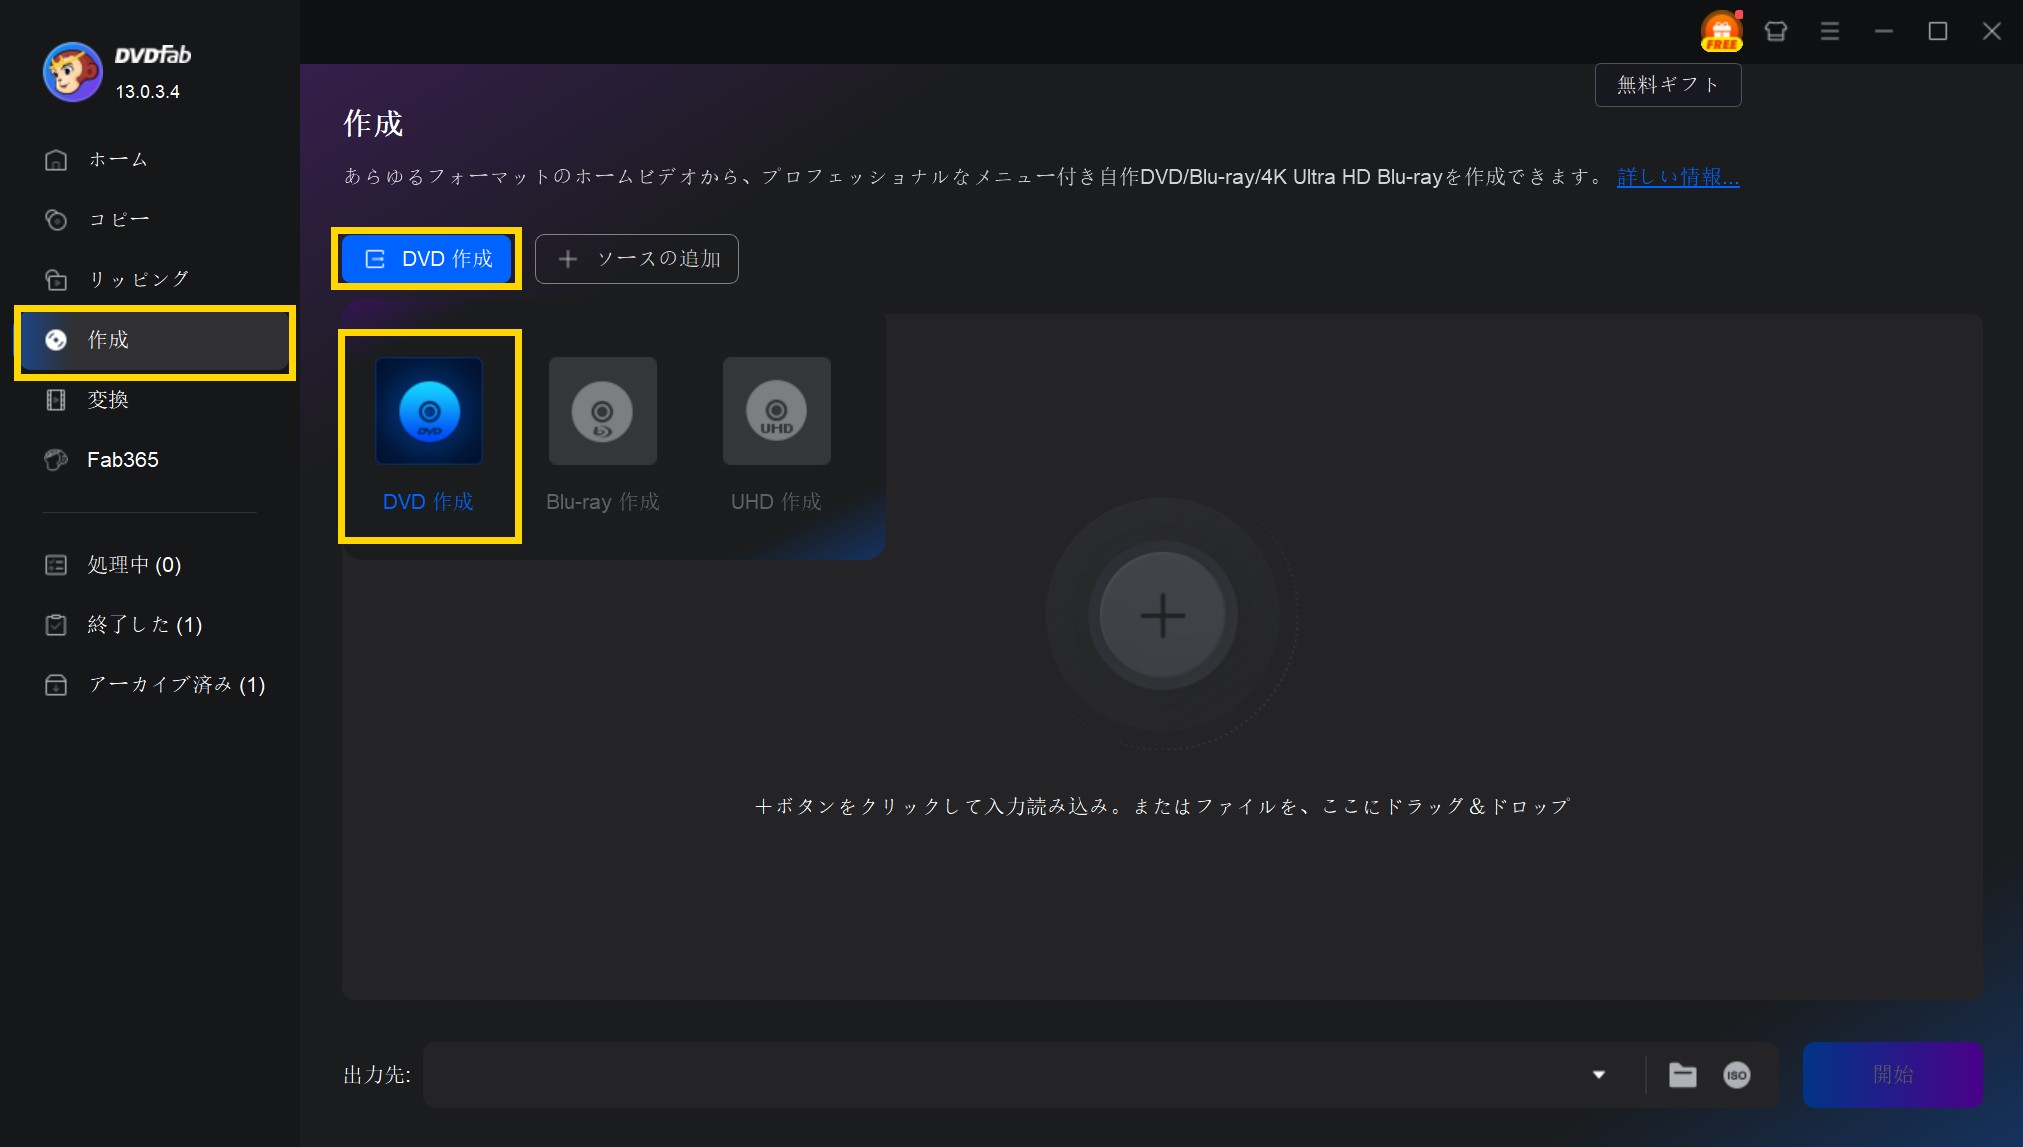The width and height of the screenshot is (2023, 1147).
Task: Open the skin (shirt) icon in title bar
Action: pyautogui.click(x=1776, y=31)
